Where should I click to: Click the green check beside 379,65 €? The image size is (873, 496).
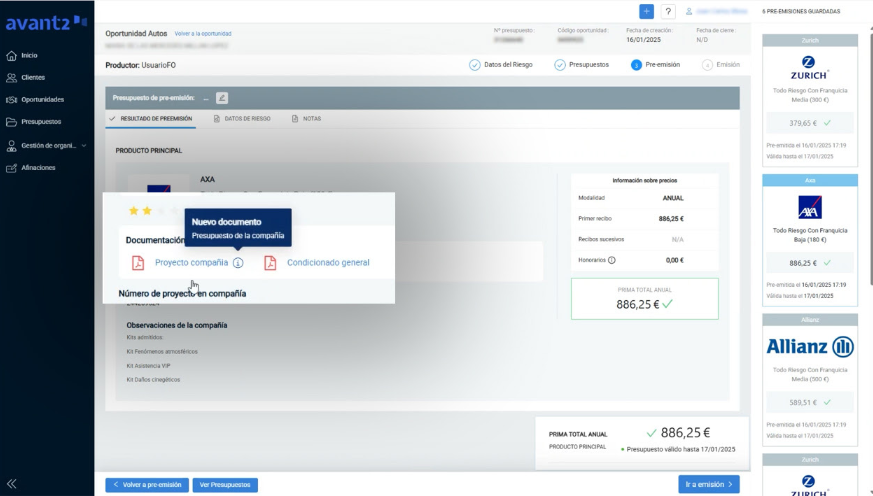pyautogui.click(x=827, y=123)
